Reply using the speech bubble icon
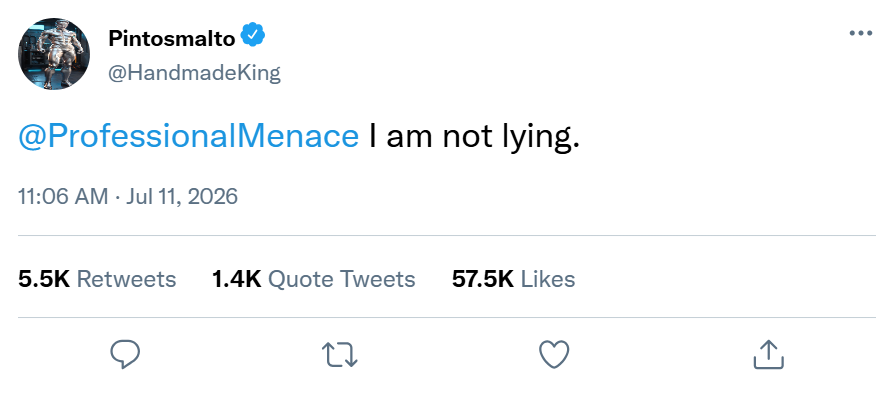 coord(125,354)
